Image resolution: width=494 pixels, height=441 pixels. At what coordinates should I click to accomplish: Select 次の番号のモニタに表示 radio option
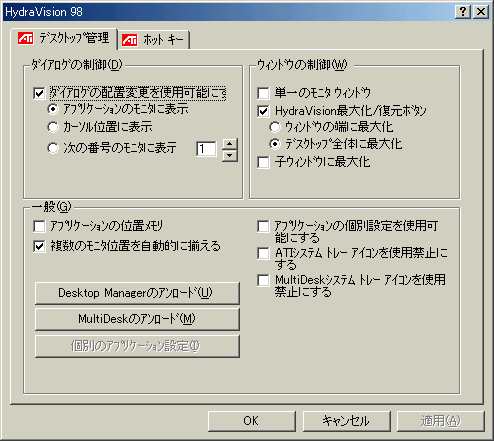[53, 148]
